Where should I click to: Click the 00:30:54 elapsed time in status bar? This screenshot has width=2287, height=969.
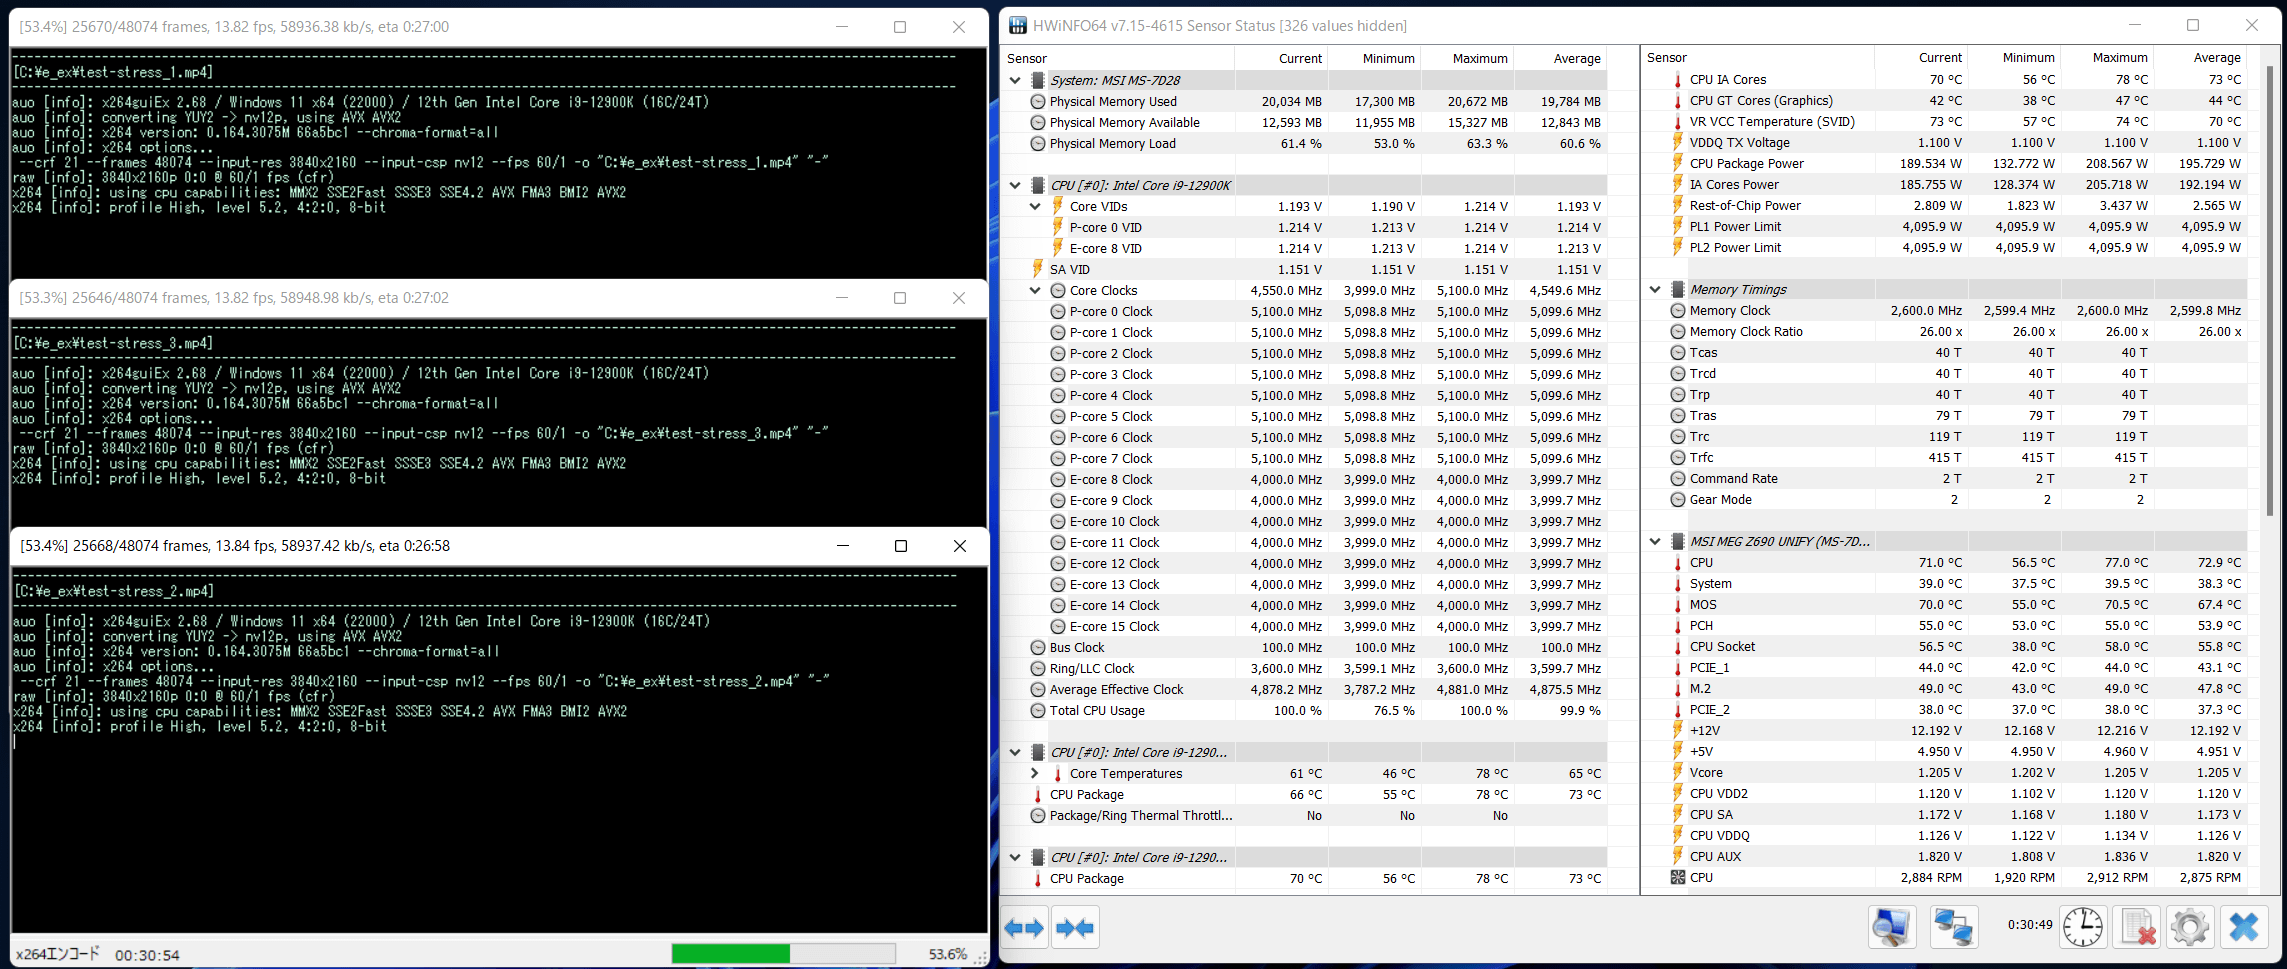147,955
